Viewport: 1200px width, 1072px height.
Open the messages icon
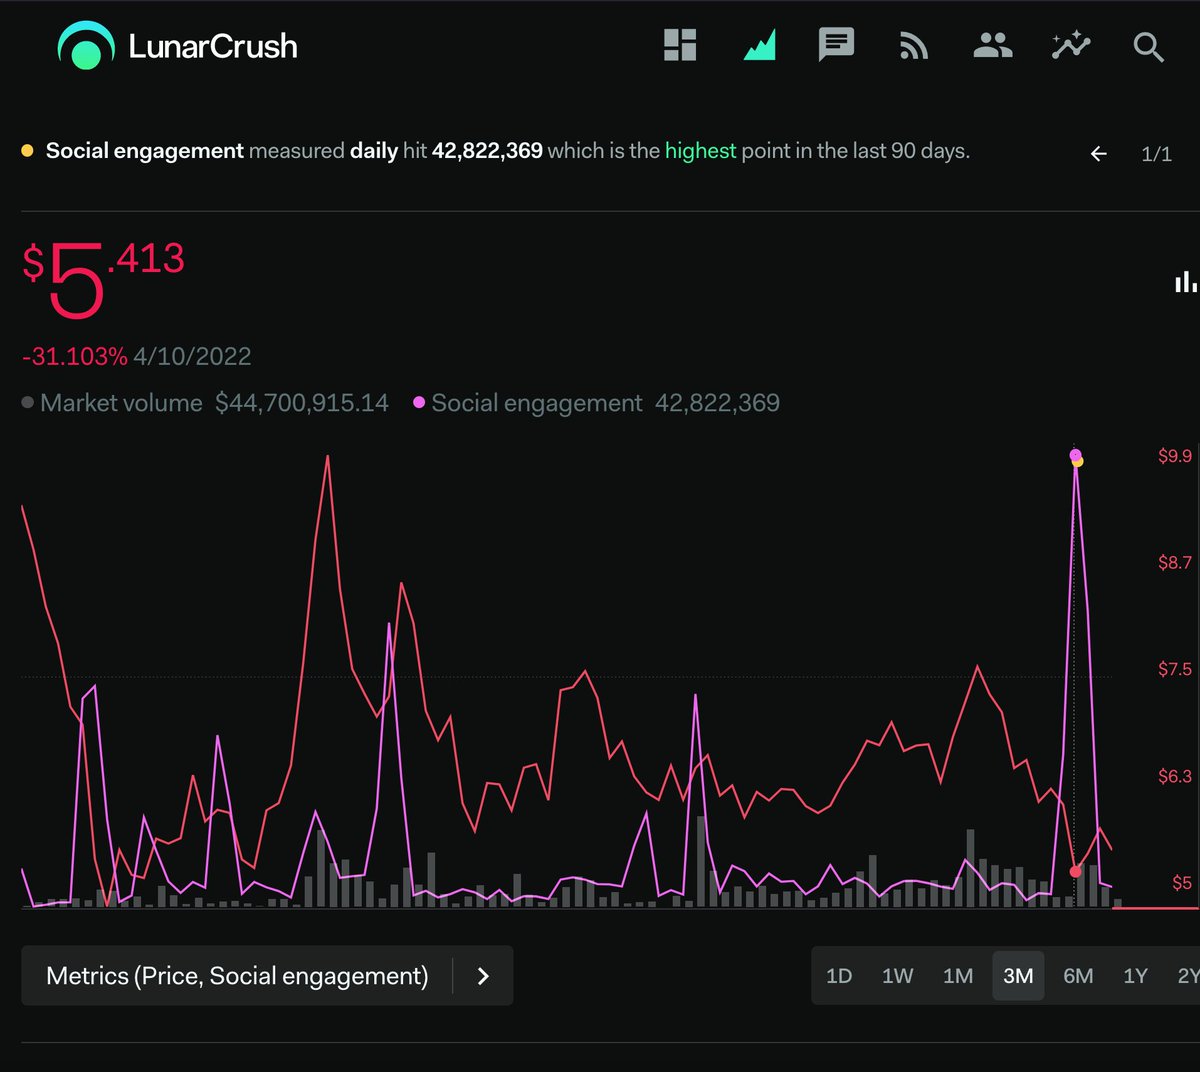(x=836, y=45)
